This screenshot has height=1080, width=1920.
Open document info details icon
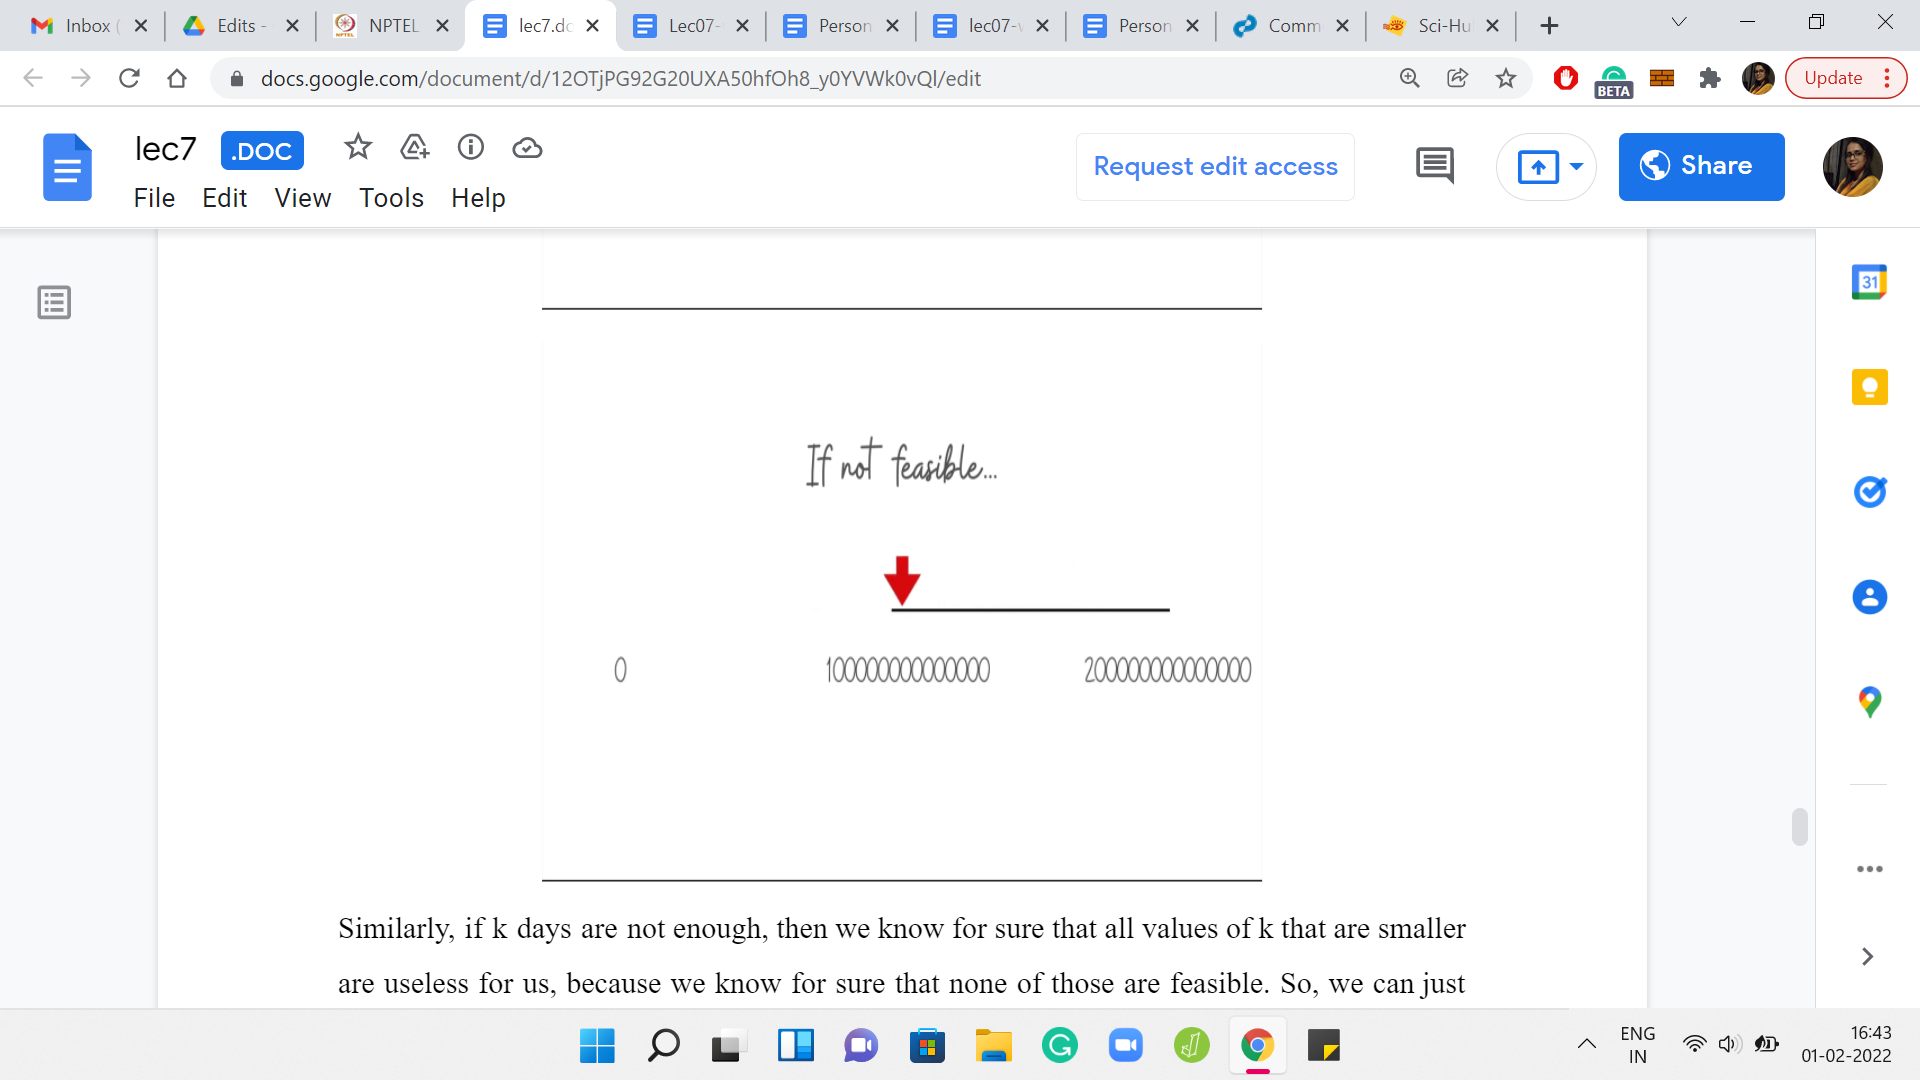[x=470, y=148]
